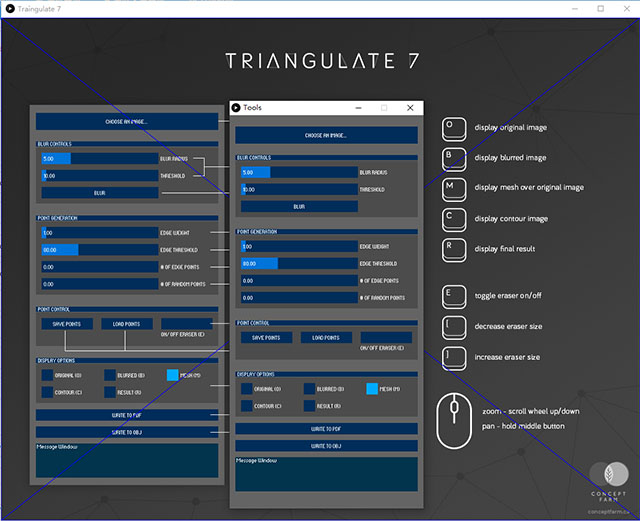Viewport: 640px width, 521px height.
Task: Click the Blur button in Tools window
Action: coord(299,207)
